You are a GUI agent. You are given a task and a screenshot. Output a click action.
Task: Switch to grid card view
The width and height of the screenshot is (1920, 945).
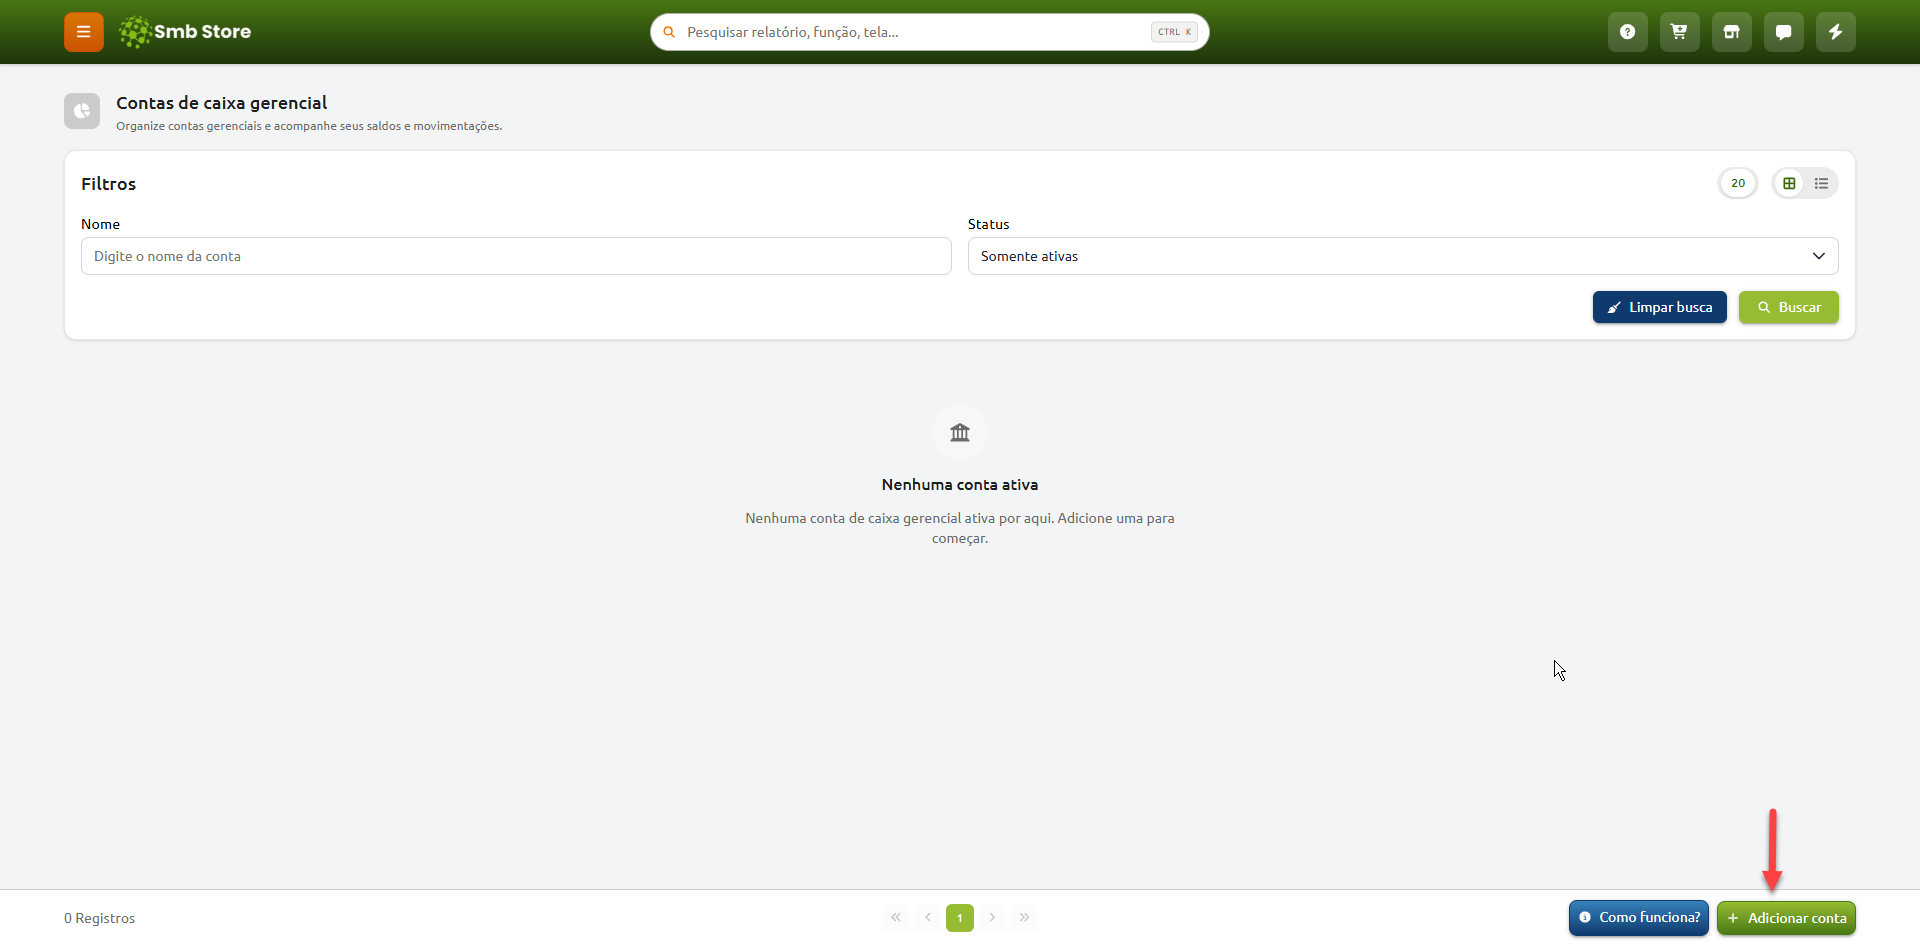tap(1790, 183)
